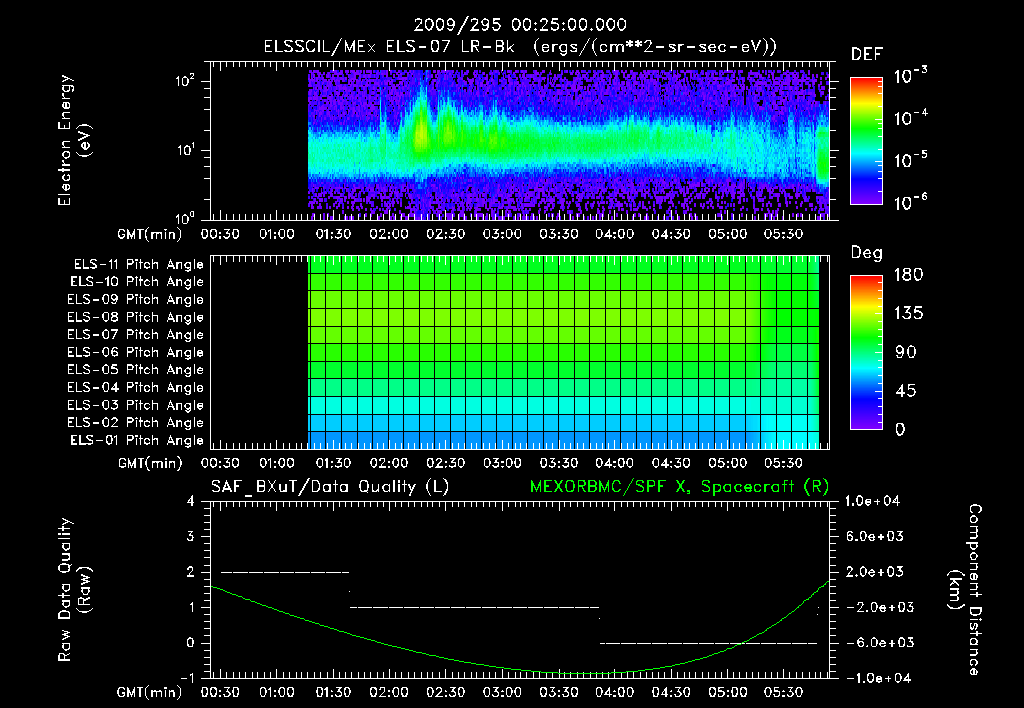Click the 03:00 tick label under the pitch angle panel
The height and width of the screenshot is (708, 1024).
coord(502,464)
